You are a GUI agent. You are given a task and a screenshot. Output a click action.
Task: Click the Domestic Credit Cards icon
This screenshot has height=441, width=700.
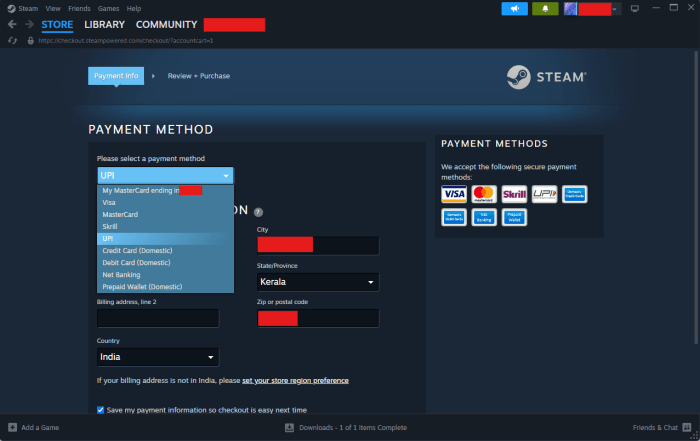[575, 194]
